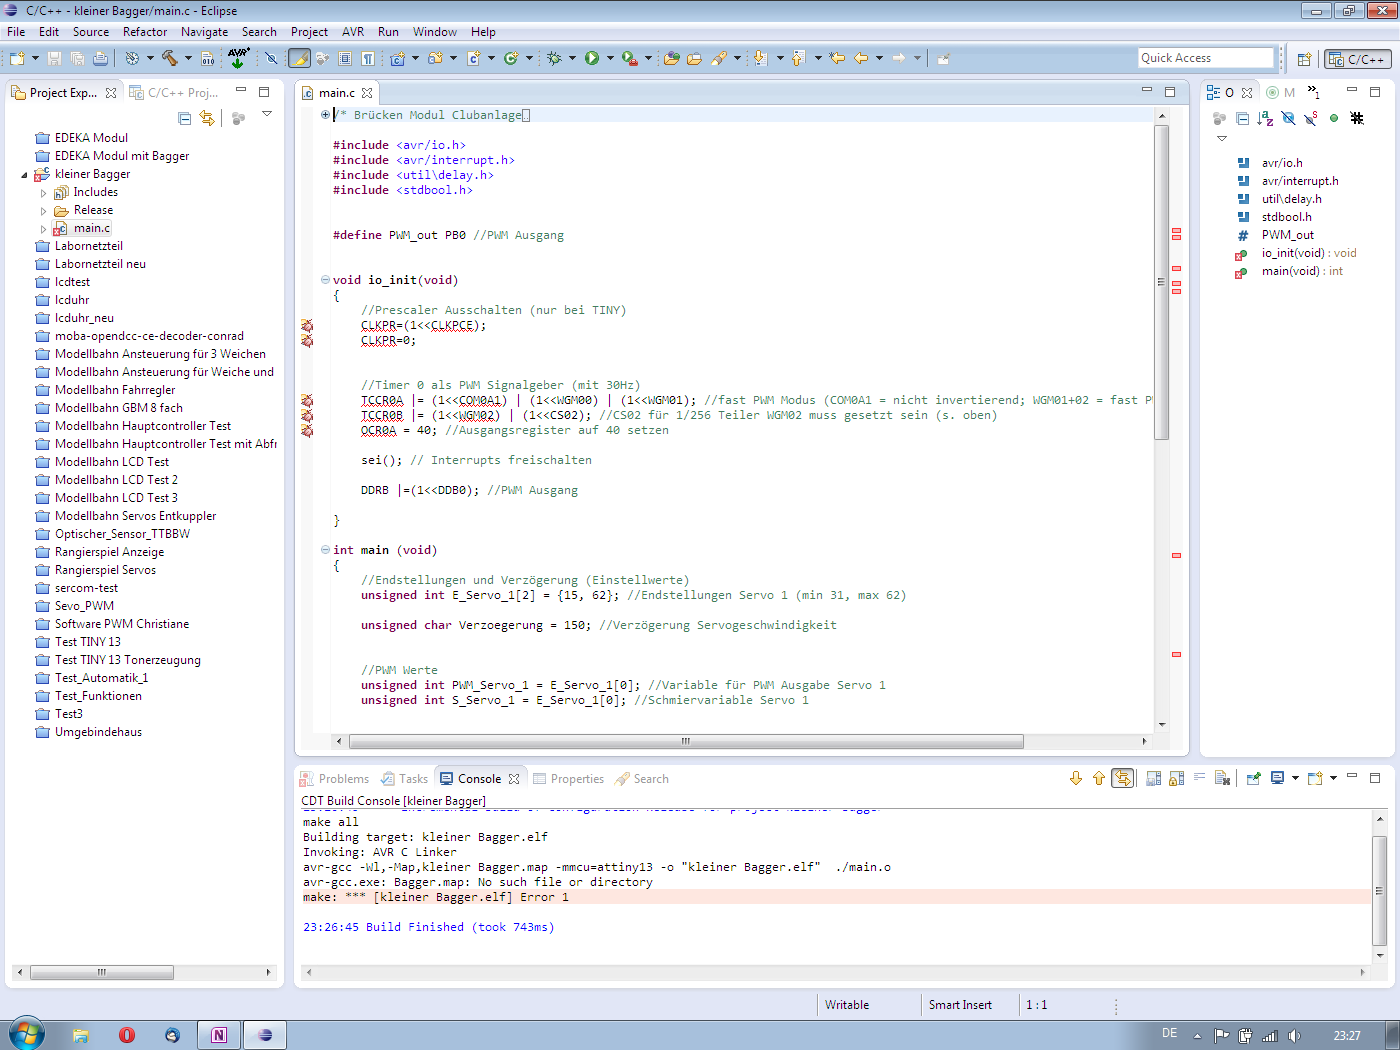Image resolution: width=1400 pixels, height=1050 pixels.
Task: Click the New wizard icon in the toolbar
Action: coord(17,58)
